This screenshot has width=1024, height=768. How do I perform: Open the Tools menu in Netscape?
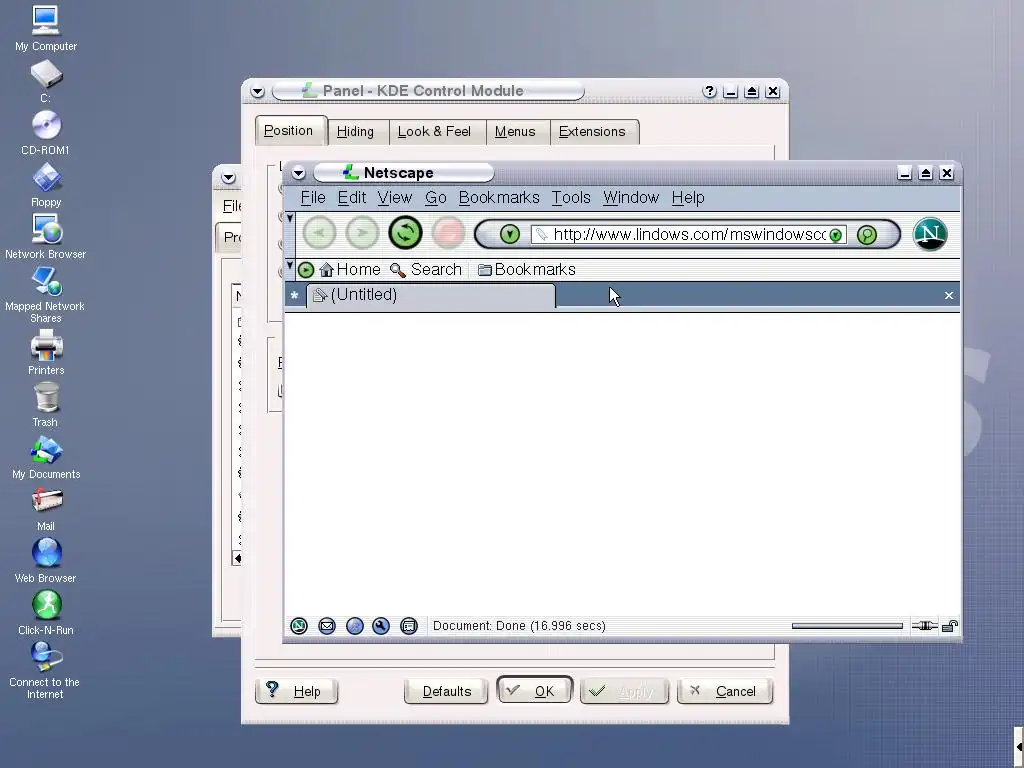[x=571, y=198]
